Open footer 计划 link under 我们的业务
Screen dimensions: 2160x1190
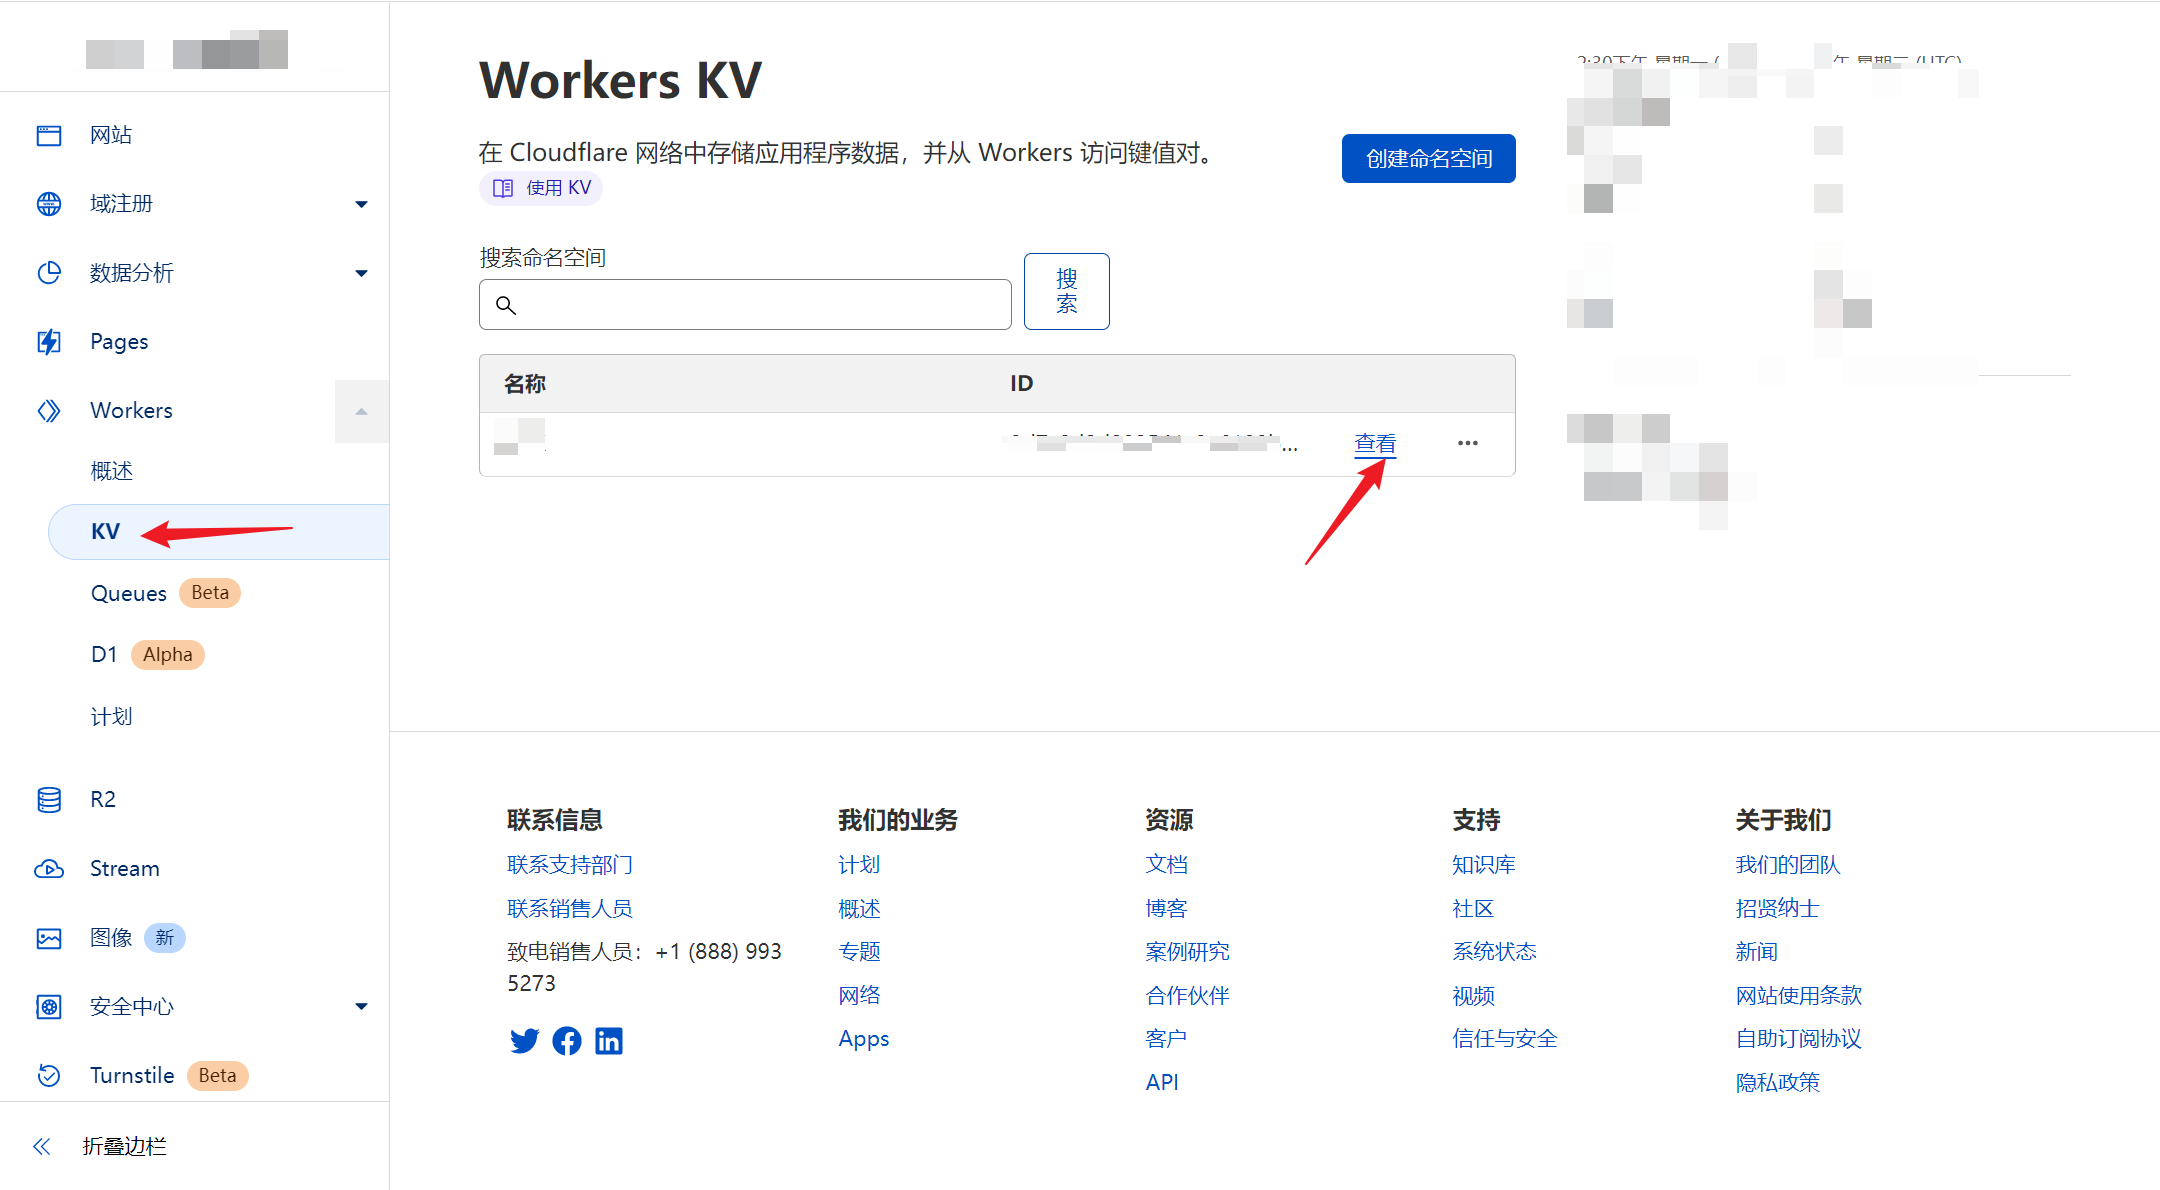pos(859,865)
